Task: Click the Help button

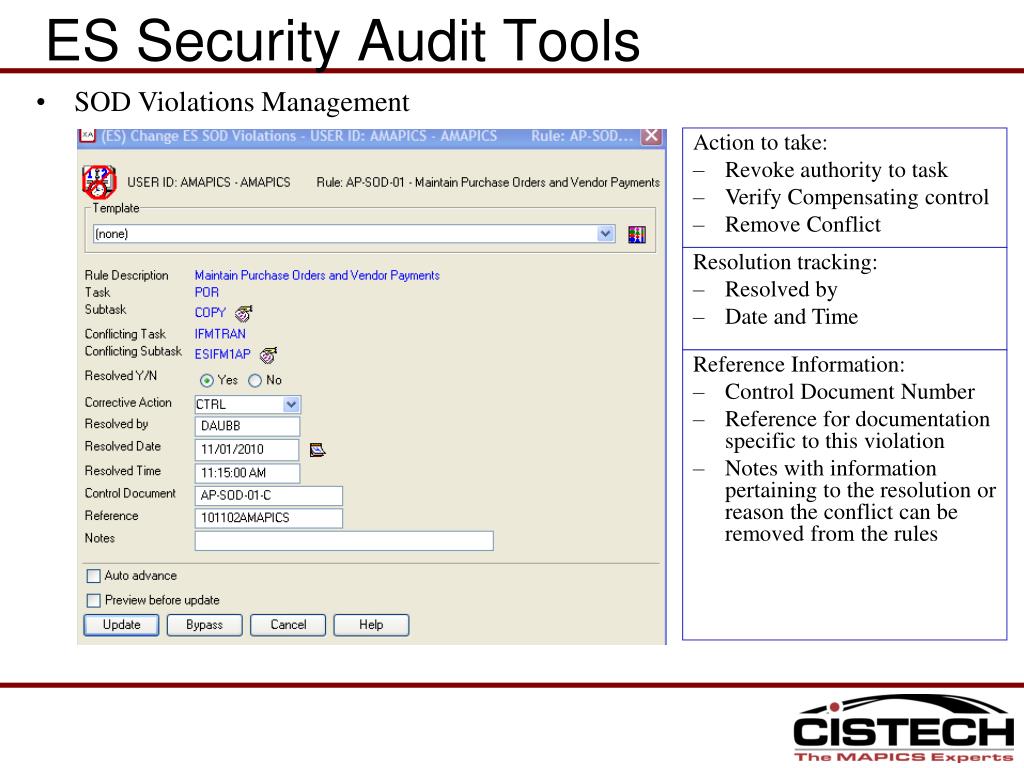Action: (x=371, y=625)
